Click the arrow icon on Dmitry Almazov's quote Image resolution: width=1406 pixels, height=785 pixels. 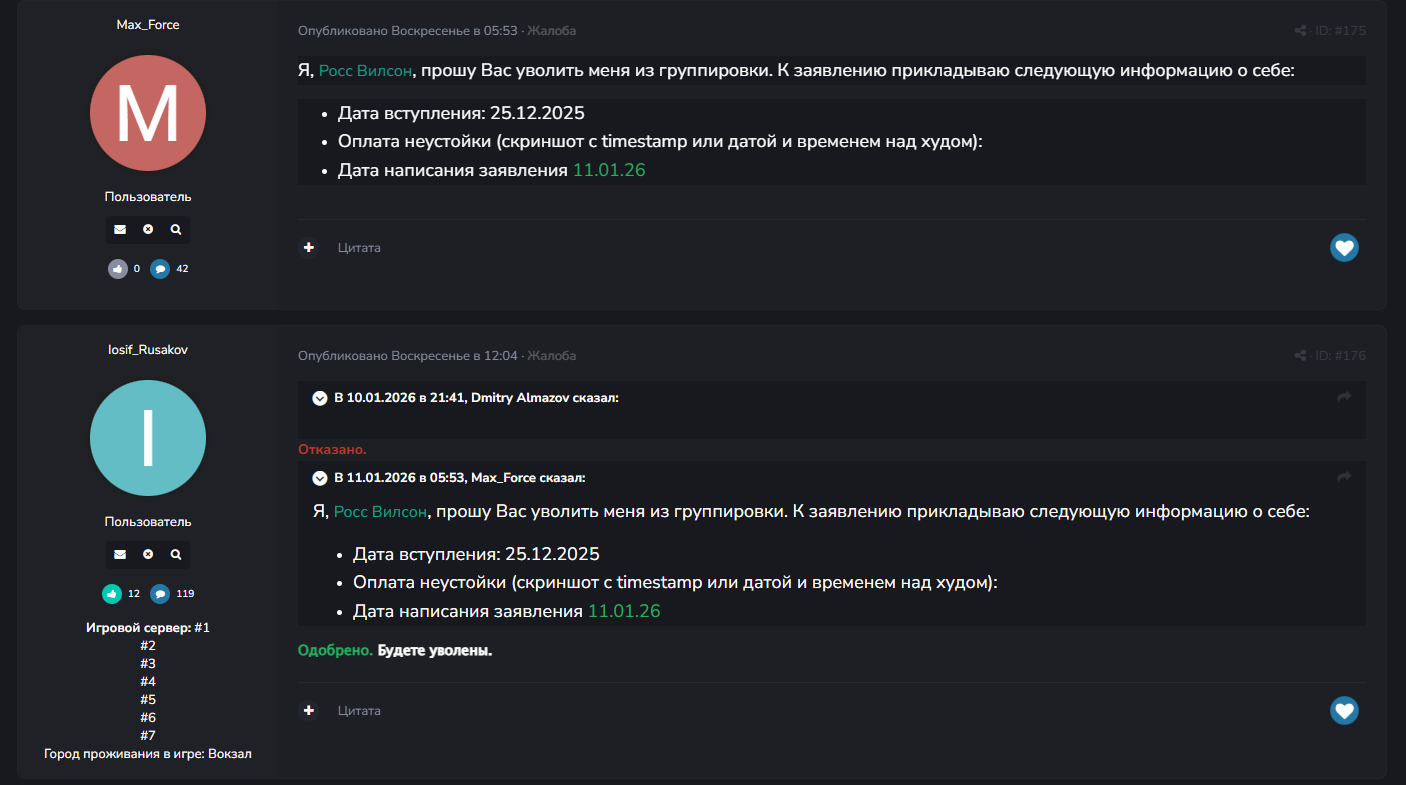[x=1344, y=398]
